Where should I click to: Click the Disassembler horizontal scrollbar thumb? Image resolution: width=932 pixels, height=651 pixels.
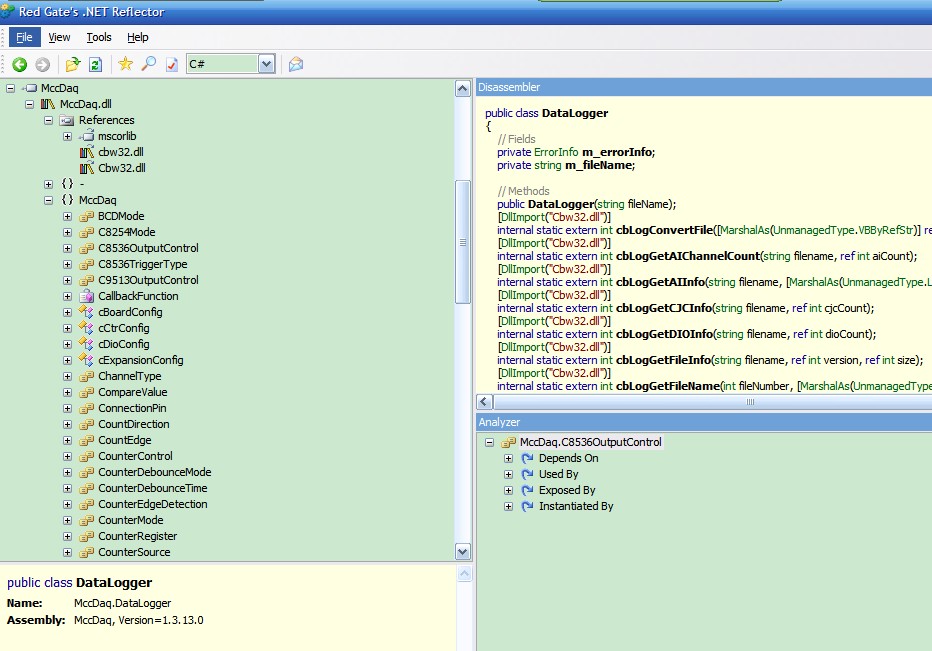pos(713,402)
